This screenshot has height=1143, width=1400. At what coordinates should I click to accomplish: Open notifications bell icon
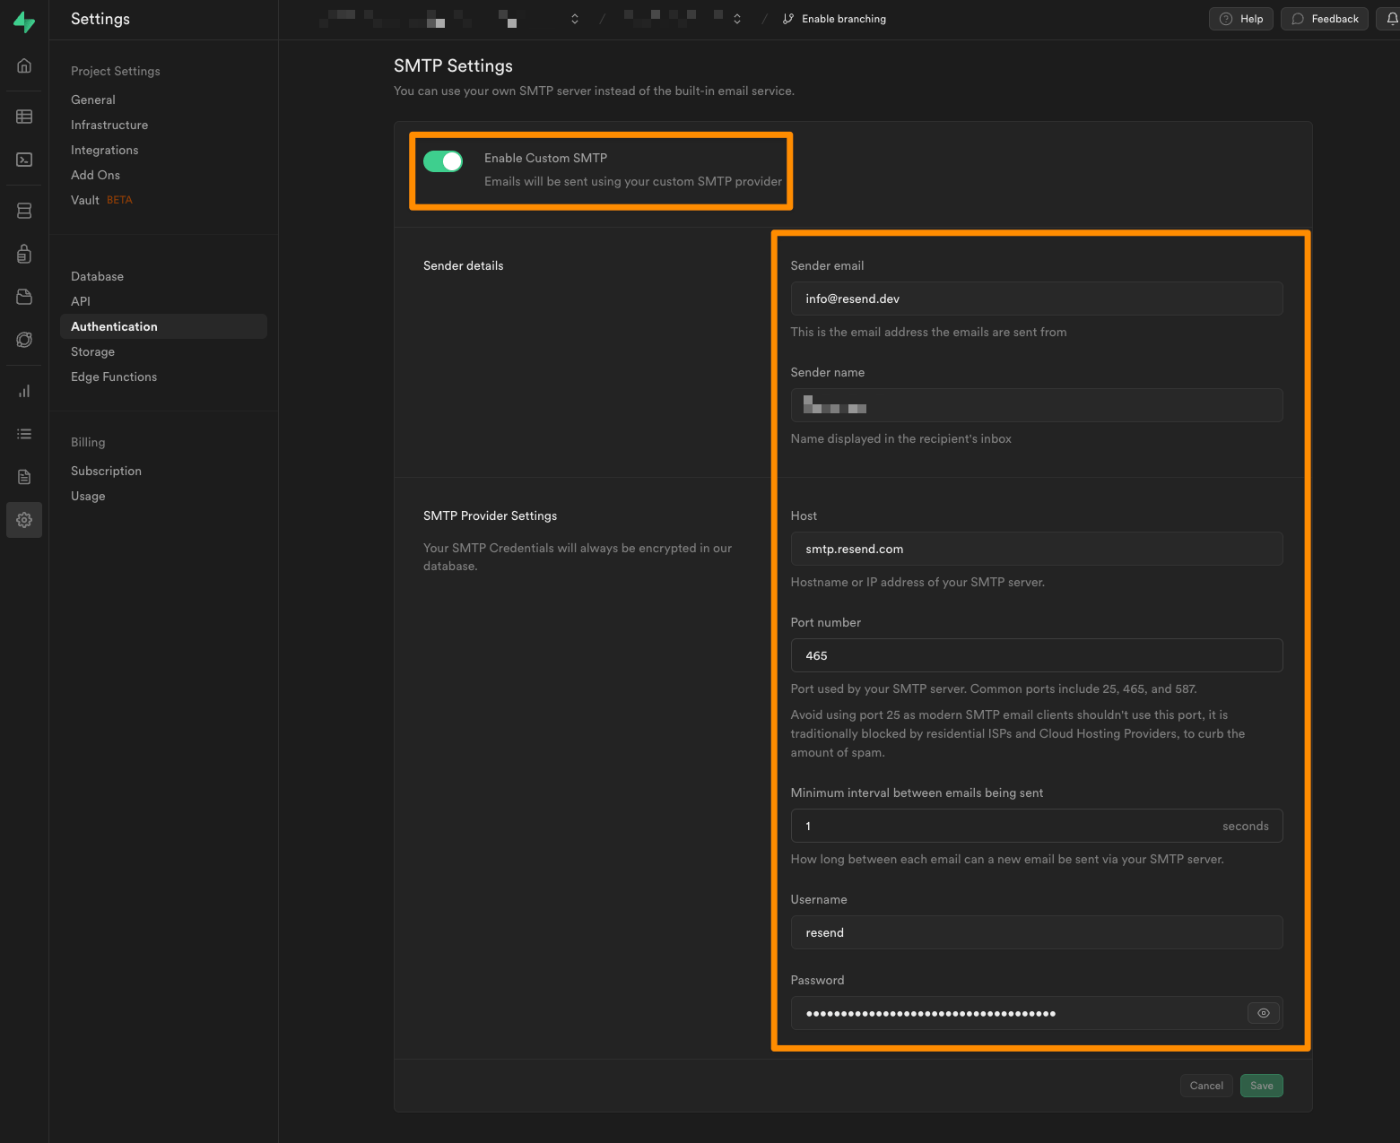tap(1390, 19)
